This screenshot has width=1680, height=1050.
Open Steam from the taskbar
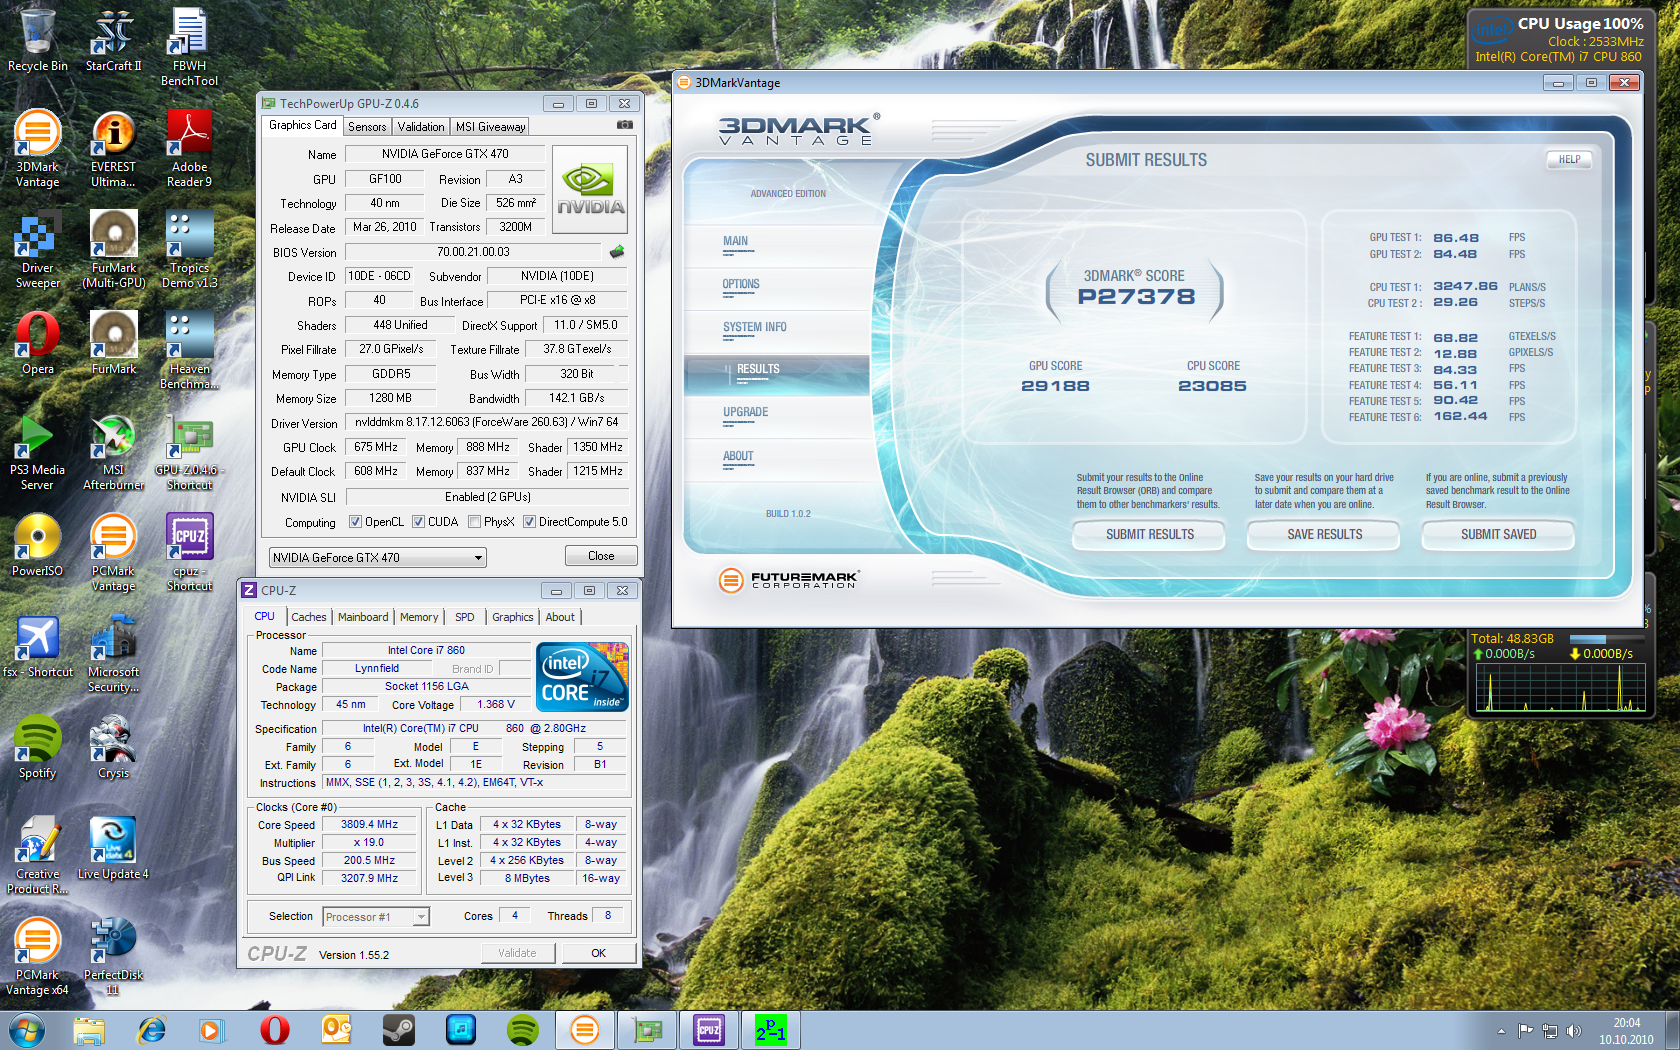pos(399,1030)
